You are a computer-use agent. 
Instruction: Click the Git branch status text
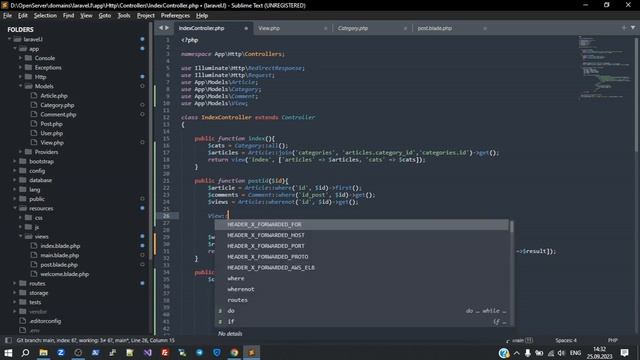click(96, 340)
